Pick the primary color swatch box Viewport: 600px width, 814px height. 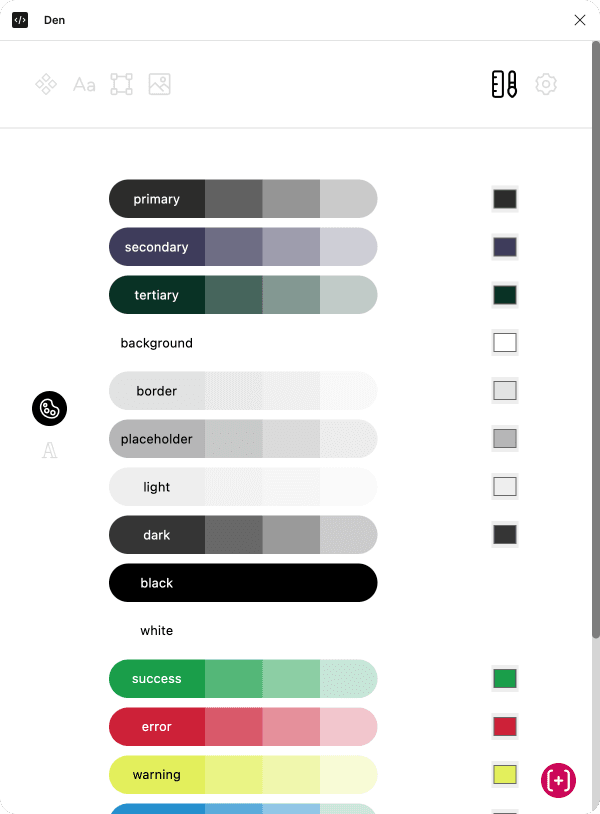pos(505,199)
